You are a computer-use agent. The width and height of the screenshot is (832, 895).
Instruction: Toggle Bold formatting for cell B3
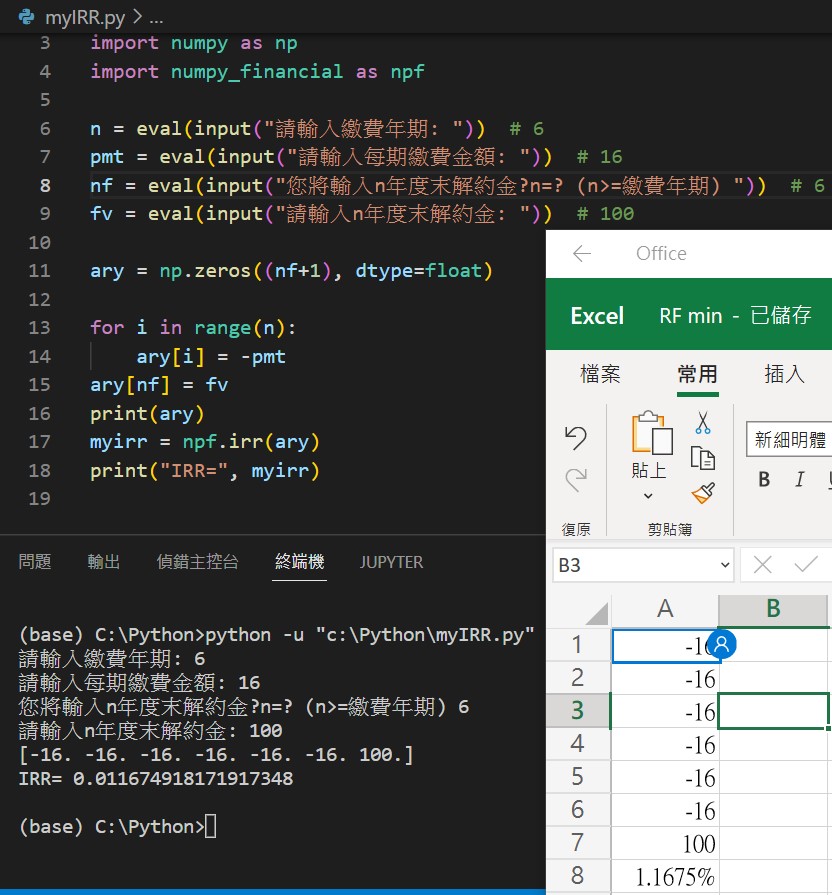pyautogui.click(x=763, y=479)
